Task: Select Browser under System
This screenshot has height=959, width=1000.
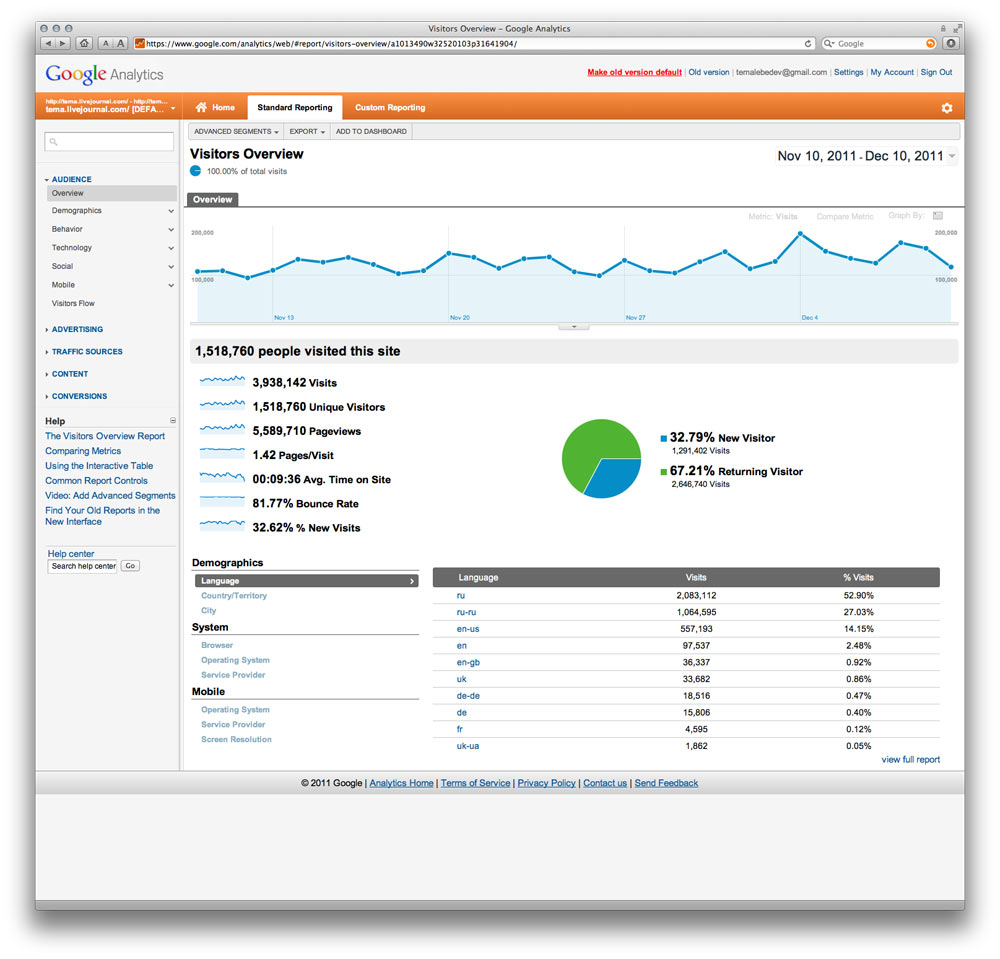Action: click(x=217, y=645)
